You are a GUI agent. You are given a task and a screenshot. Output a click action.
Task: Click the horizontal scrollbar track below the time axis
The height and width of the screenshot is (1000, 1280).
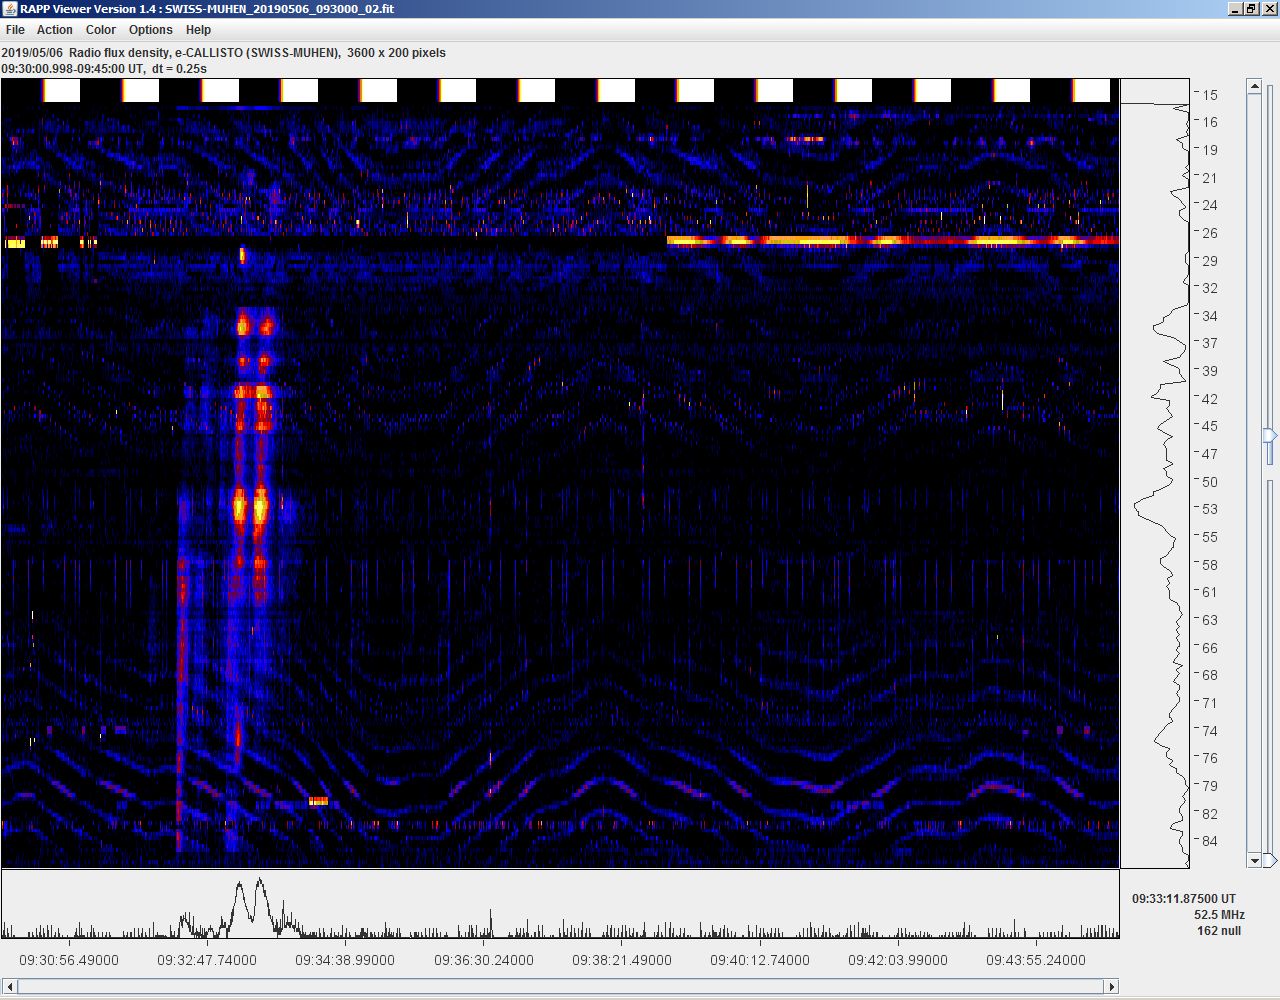click(560, 987)
